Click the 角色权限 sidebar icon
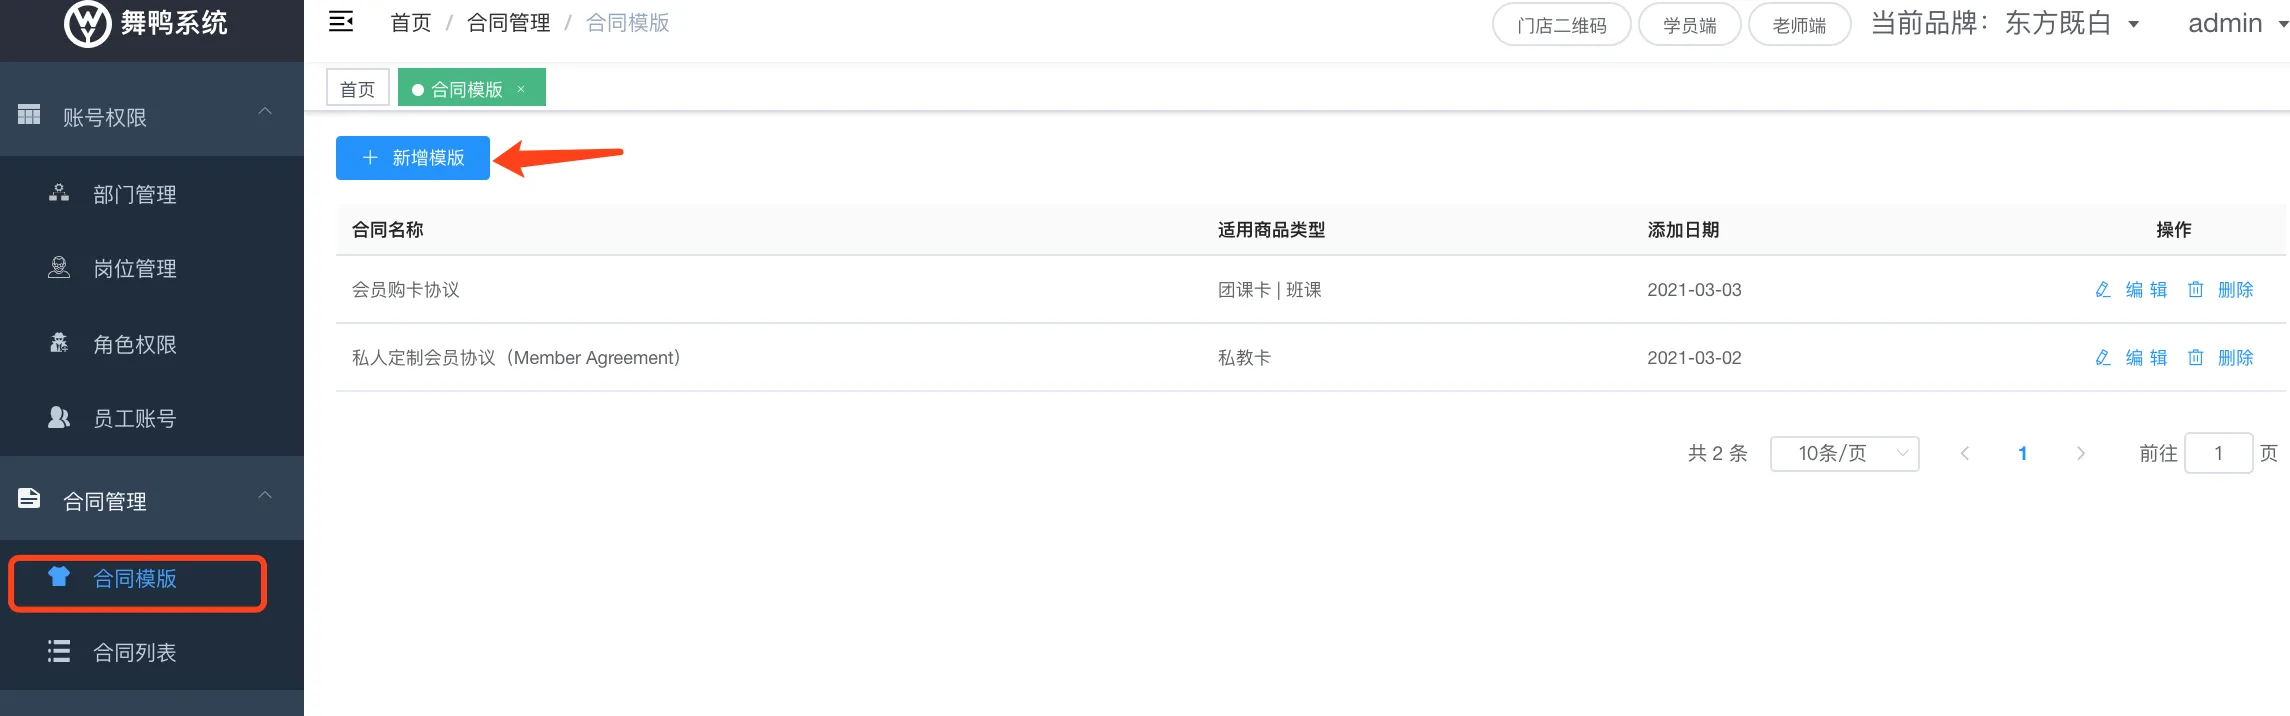2290x716 pixels. tap(59, 343)
